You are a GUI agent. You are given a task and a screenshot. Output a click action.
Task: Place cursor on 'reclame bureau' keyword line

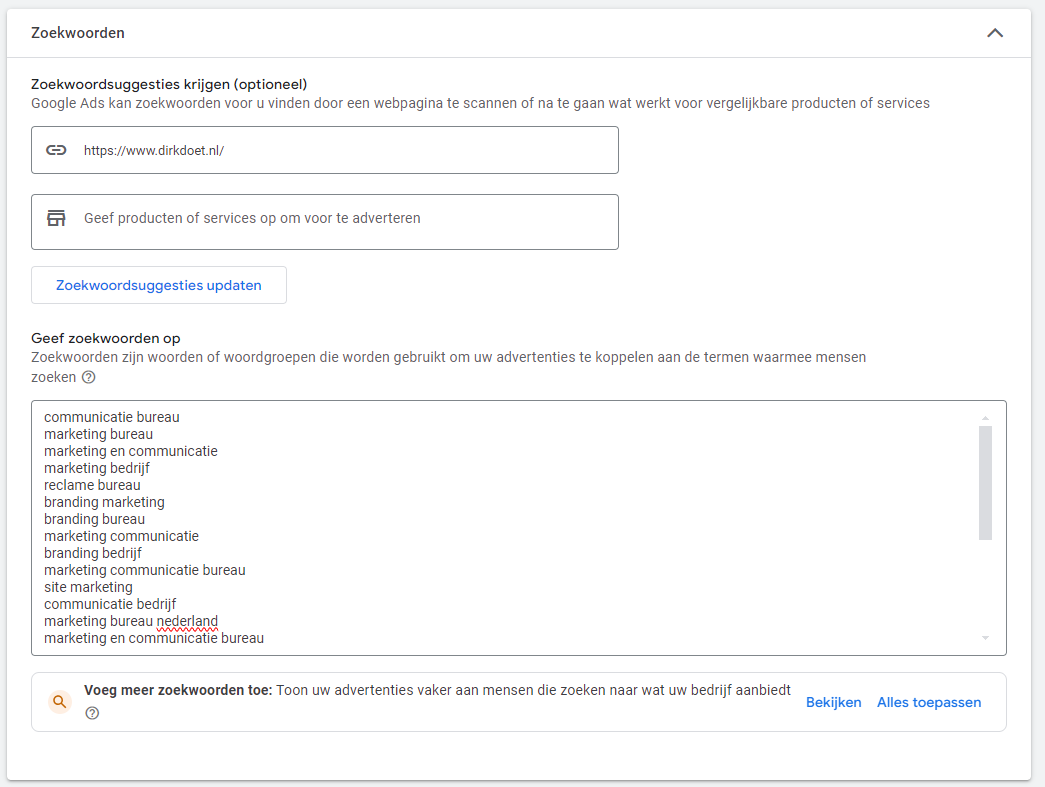(92, 485)
